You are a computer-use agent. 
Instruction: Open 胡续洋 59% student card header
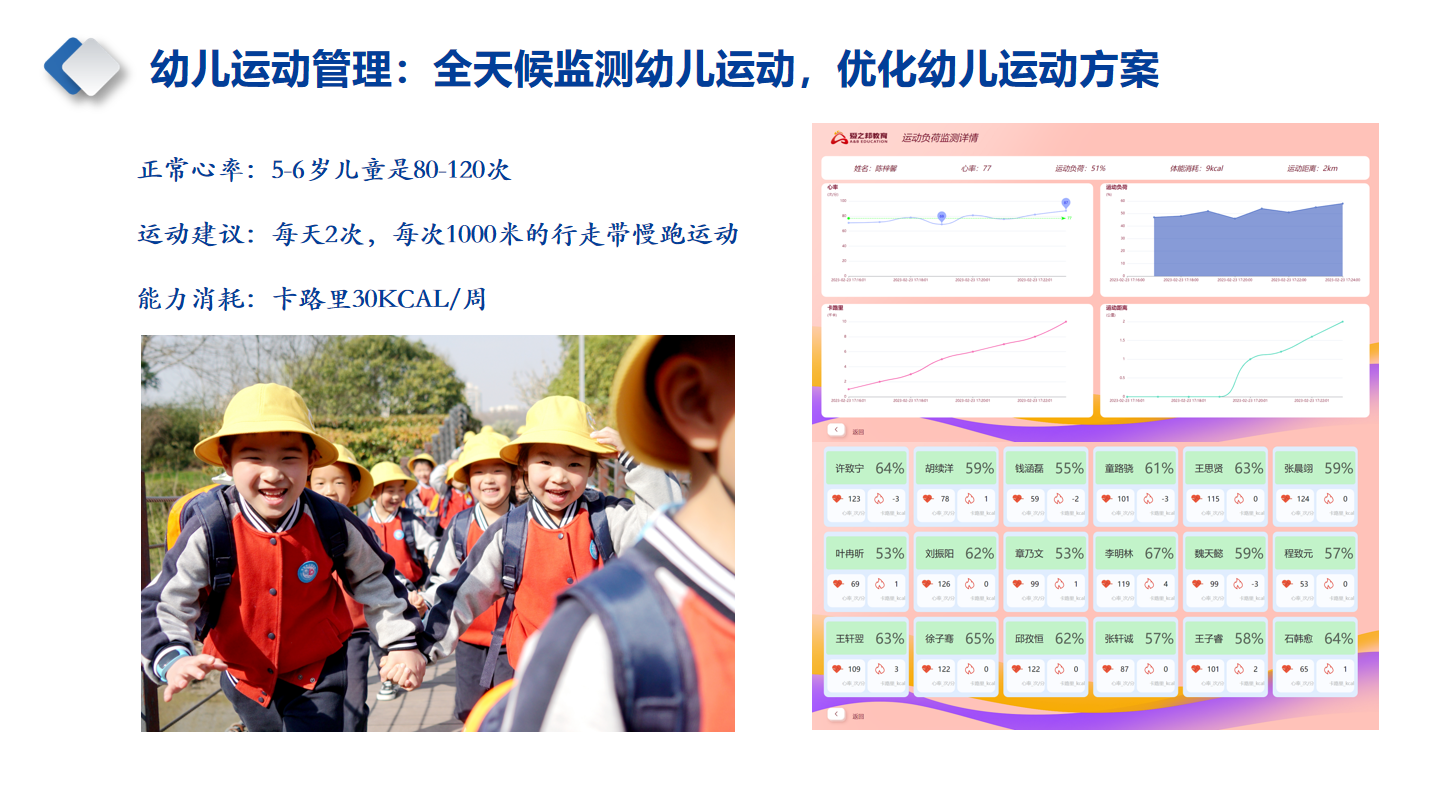point(956,468)
